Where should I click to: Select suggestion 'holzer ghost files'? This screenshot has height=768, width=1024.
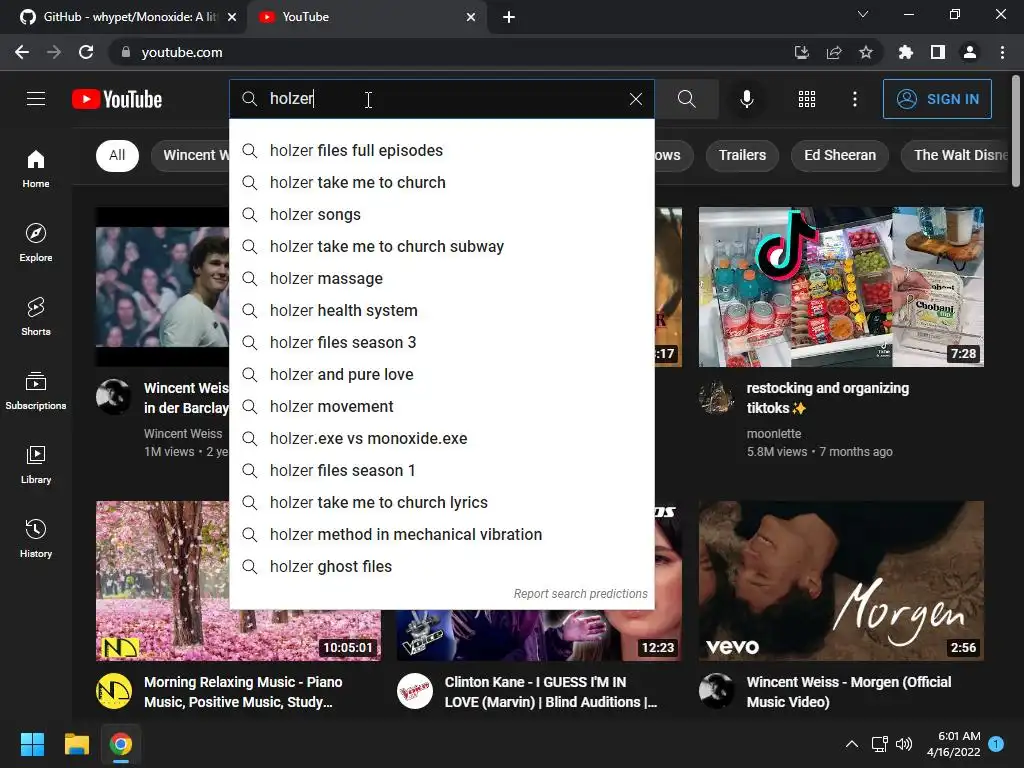(x=441, y=567)
